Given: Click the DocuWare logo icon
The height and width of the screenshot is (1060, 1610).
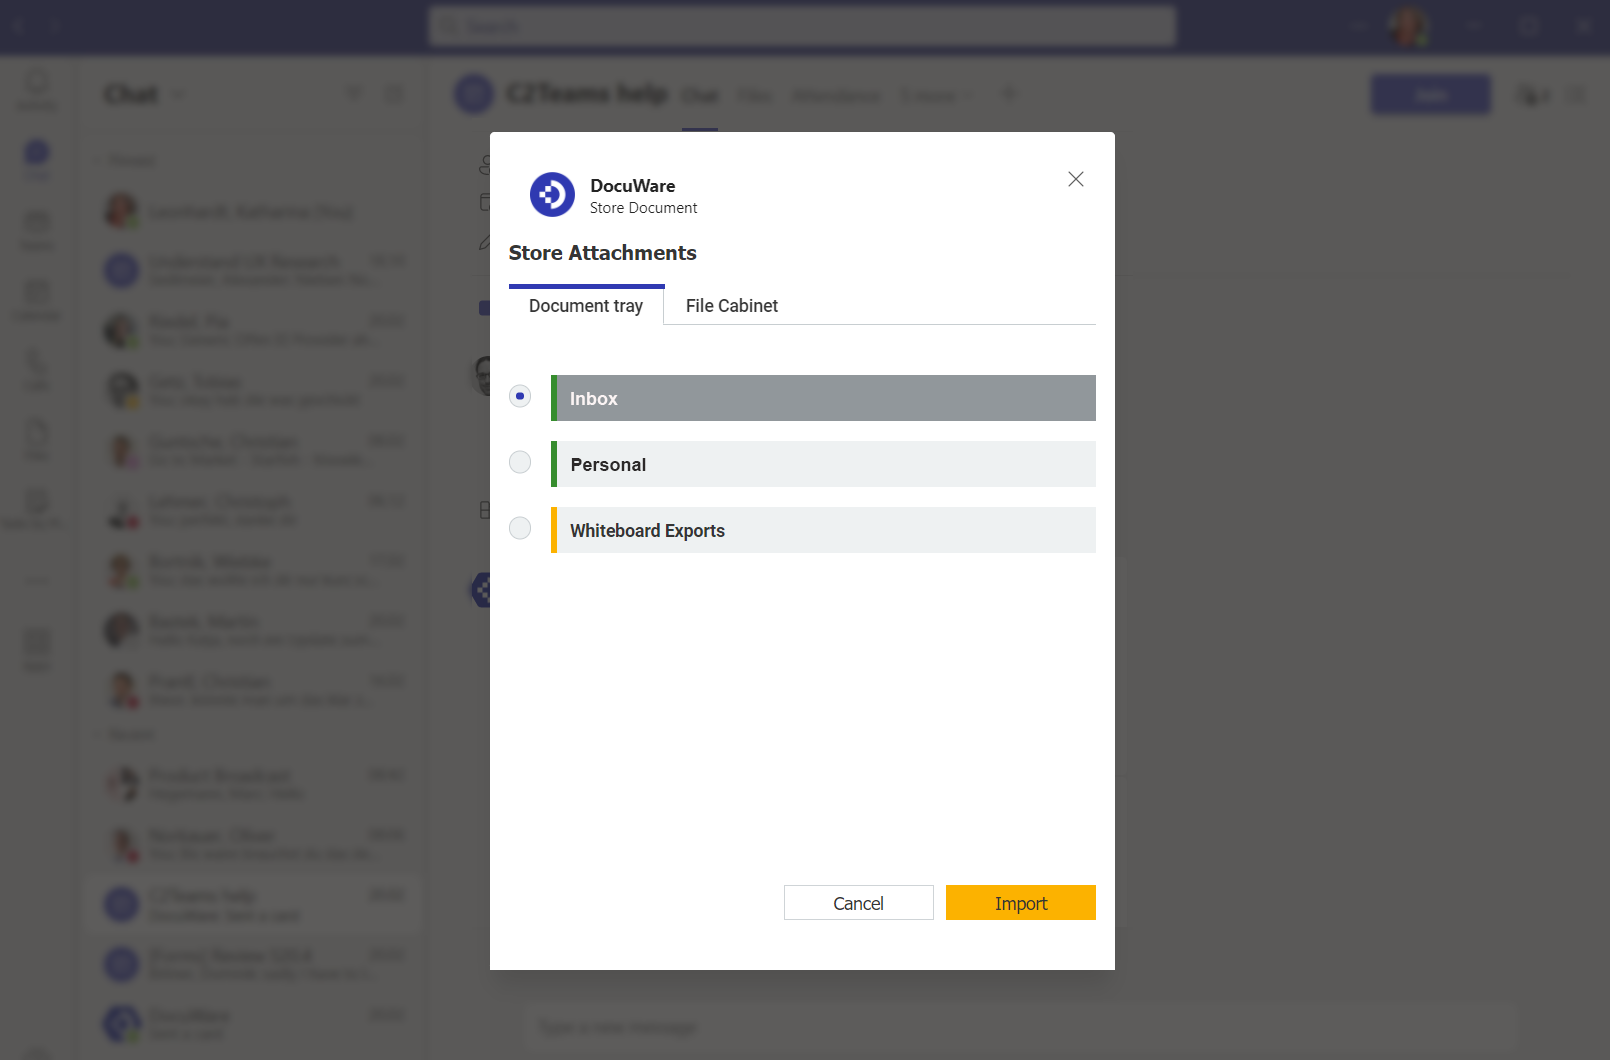Looking at the screenshot, I should tap(552, 195).
